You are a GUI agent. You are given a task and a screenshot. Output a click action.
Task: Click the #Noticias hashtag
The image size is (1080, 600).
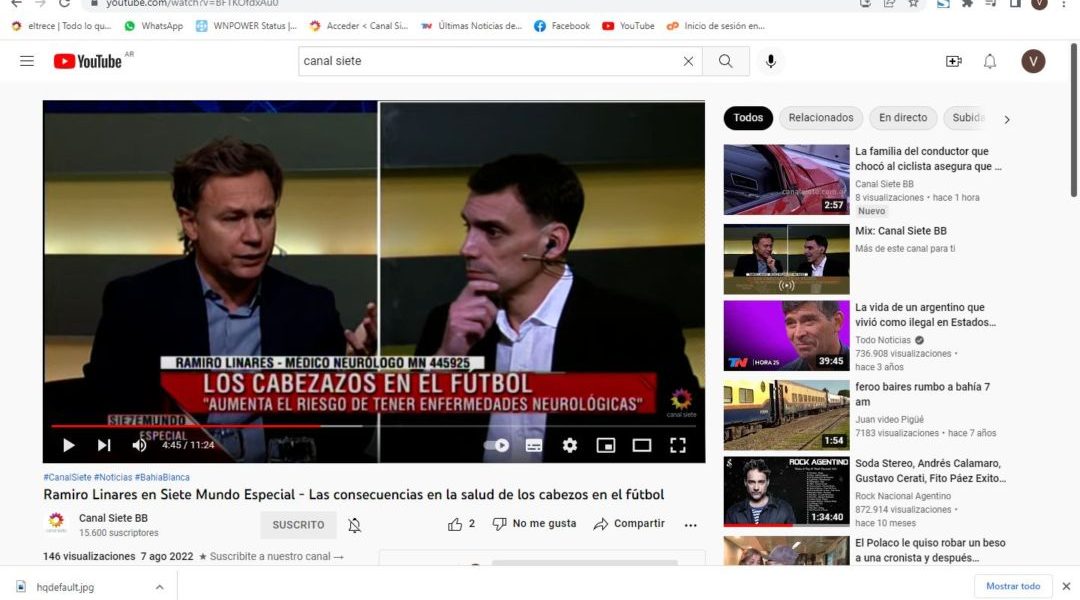(113, 477)
